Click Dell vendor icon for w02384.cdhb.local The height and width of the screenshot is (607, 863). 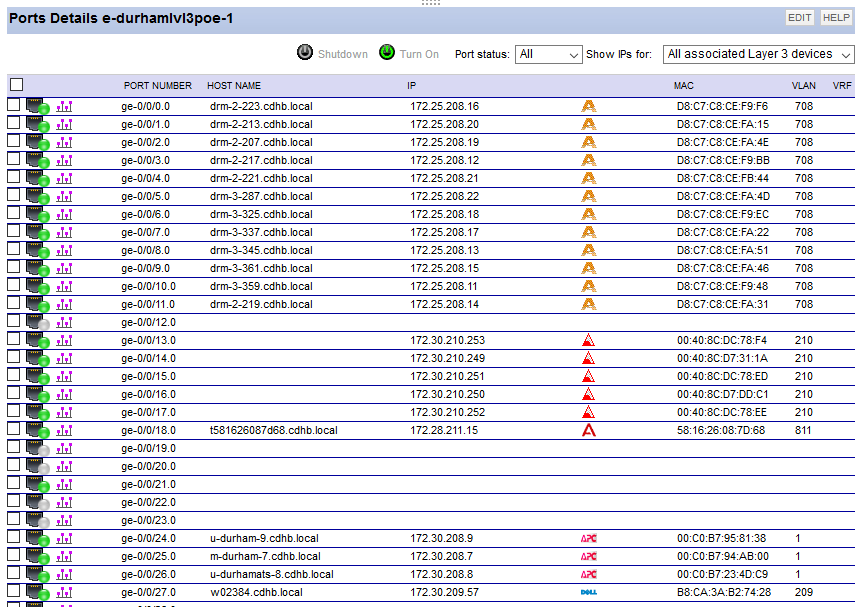click(x=588, y=593)
